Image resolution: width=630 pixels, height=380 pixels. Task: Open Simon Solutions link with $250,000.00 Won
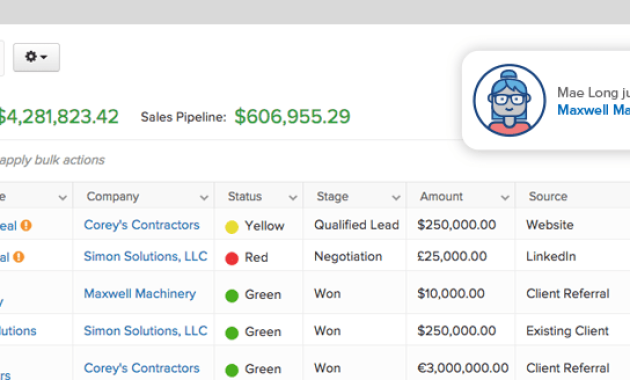[x=145, y=331]
